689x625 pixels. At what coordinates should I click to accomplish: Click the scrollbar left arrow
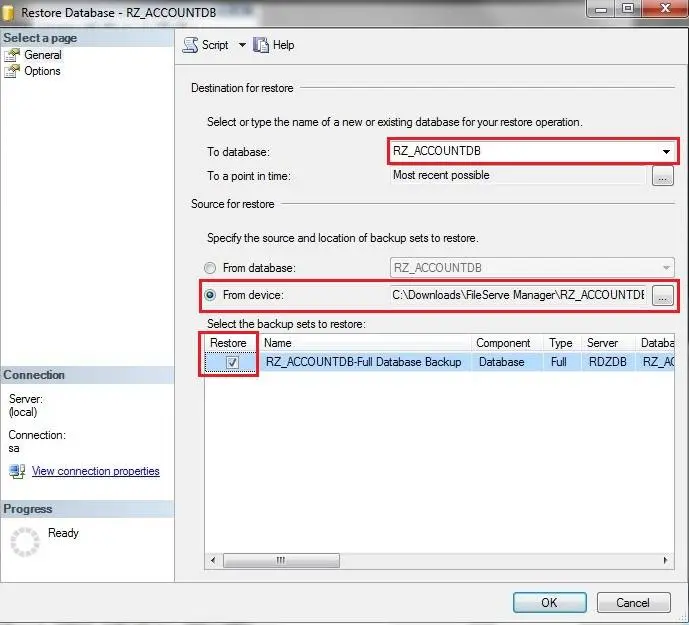pos(213,560)
